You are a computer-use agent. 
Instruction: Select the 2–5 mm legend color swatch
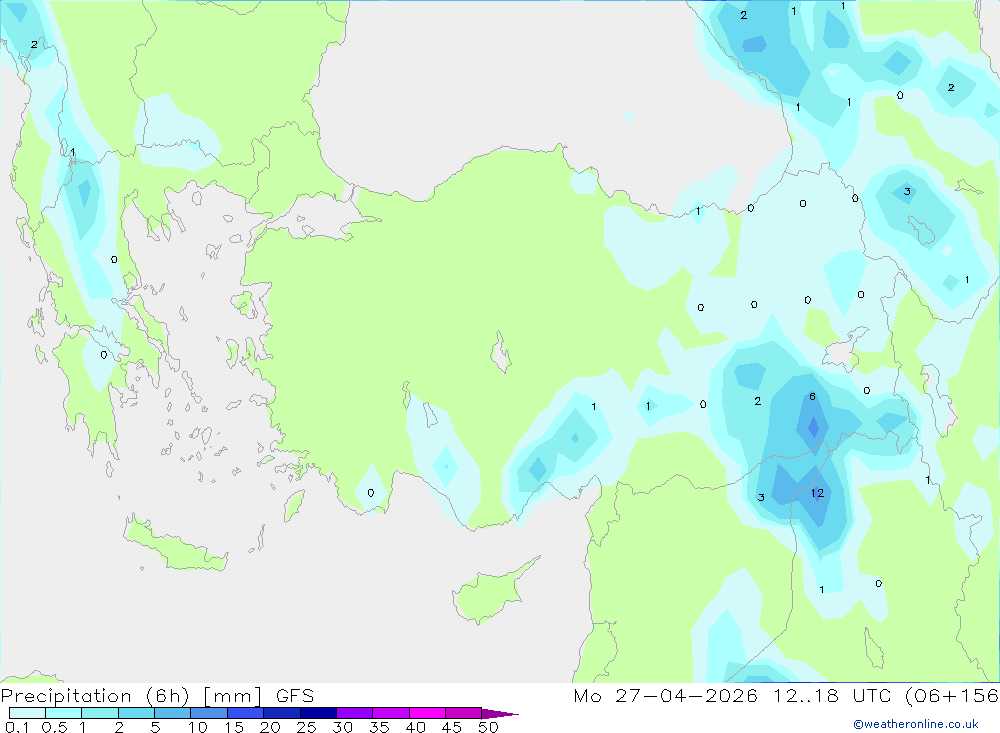click(136, 713)
